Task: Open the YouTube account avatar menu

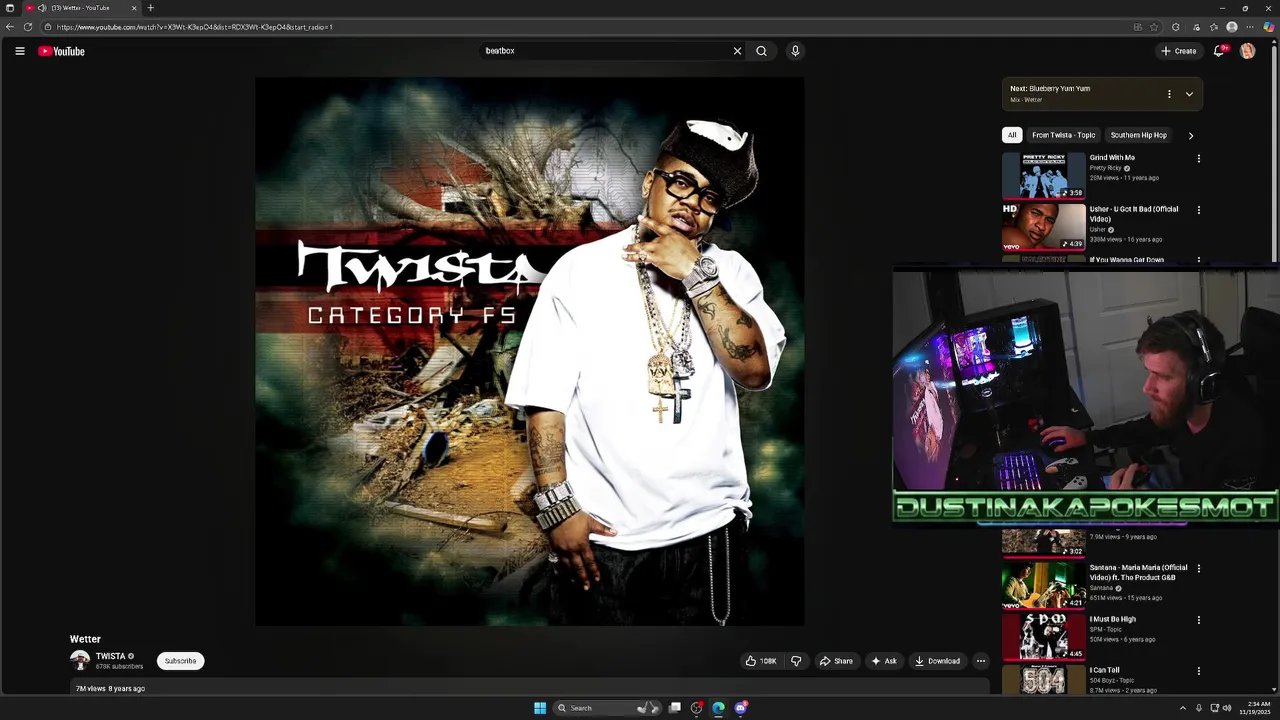Action: [x=1248, y=51]
